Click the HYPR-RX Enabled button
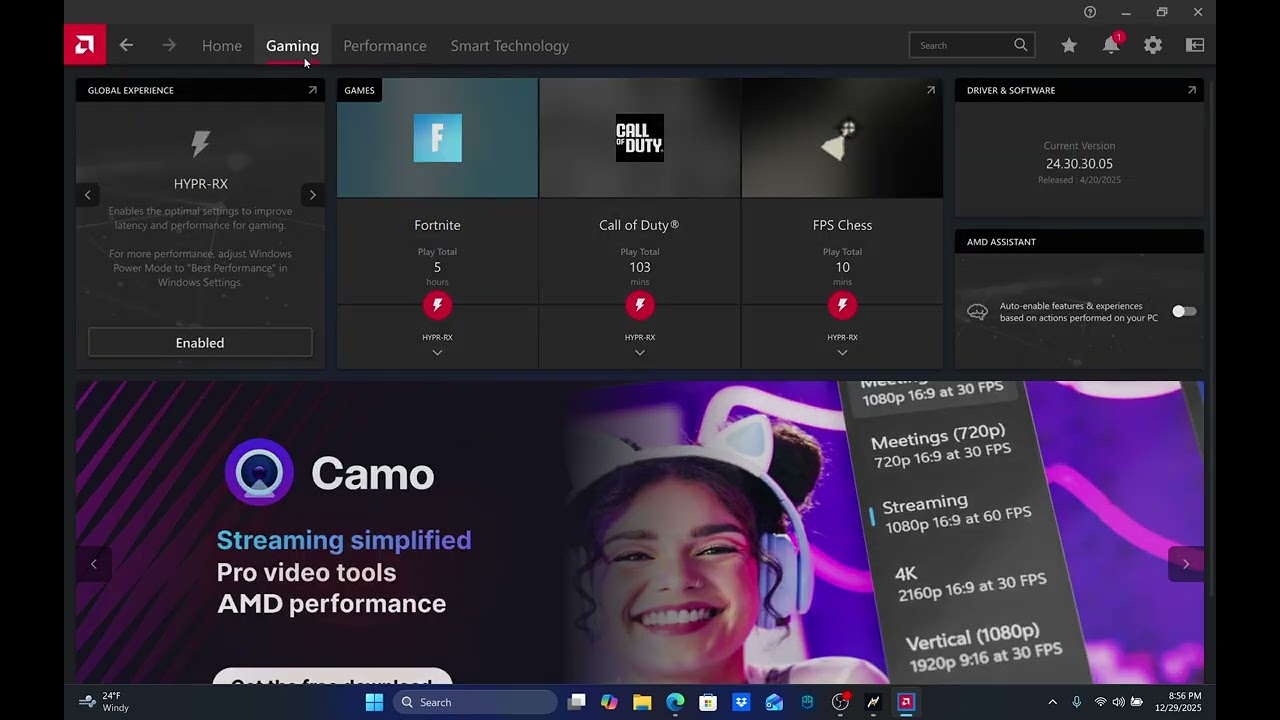The width and height of the screenshot is (1280, 720). click(200, 343)
